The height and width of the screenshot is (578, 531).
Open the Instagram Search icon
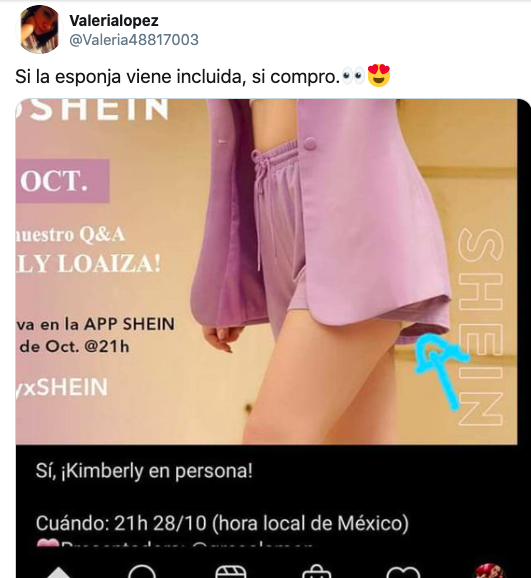[x=142, y=571]
